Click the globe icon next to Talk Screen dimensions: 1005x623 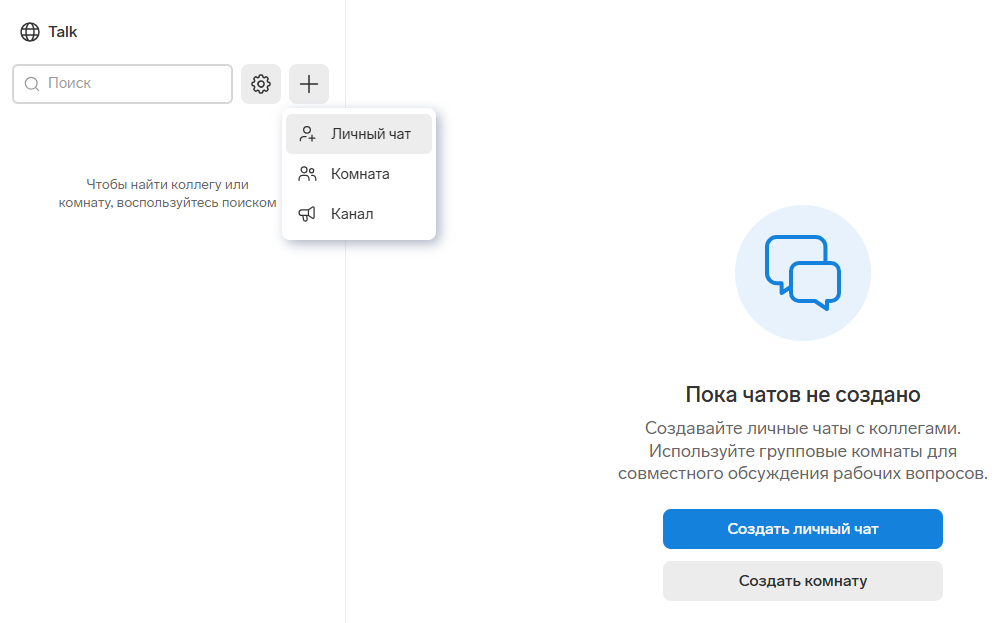(x=30, y=32)
